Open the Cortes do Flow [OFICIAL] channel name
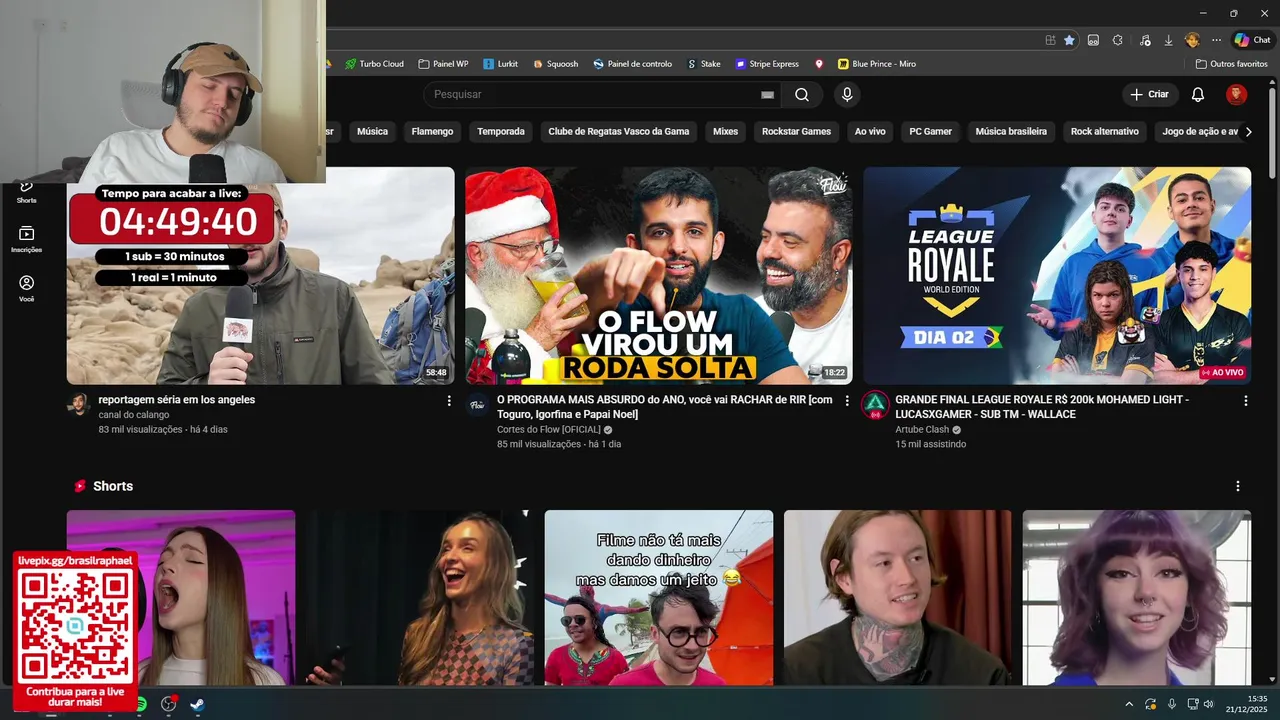The width and height of the screenshot is (1280, 720). (549, 430)
